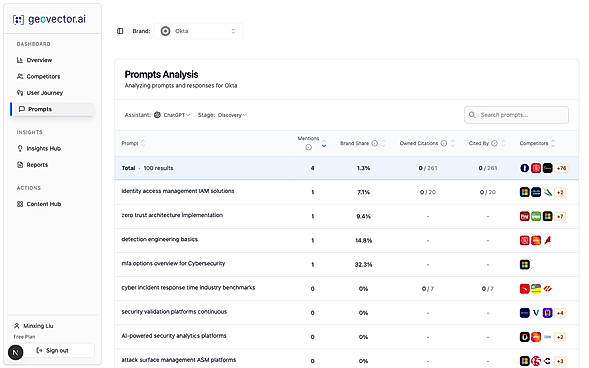Click the Sign out button
Screen dimensions: 589x368
53,350
